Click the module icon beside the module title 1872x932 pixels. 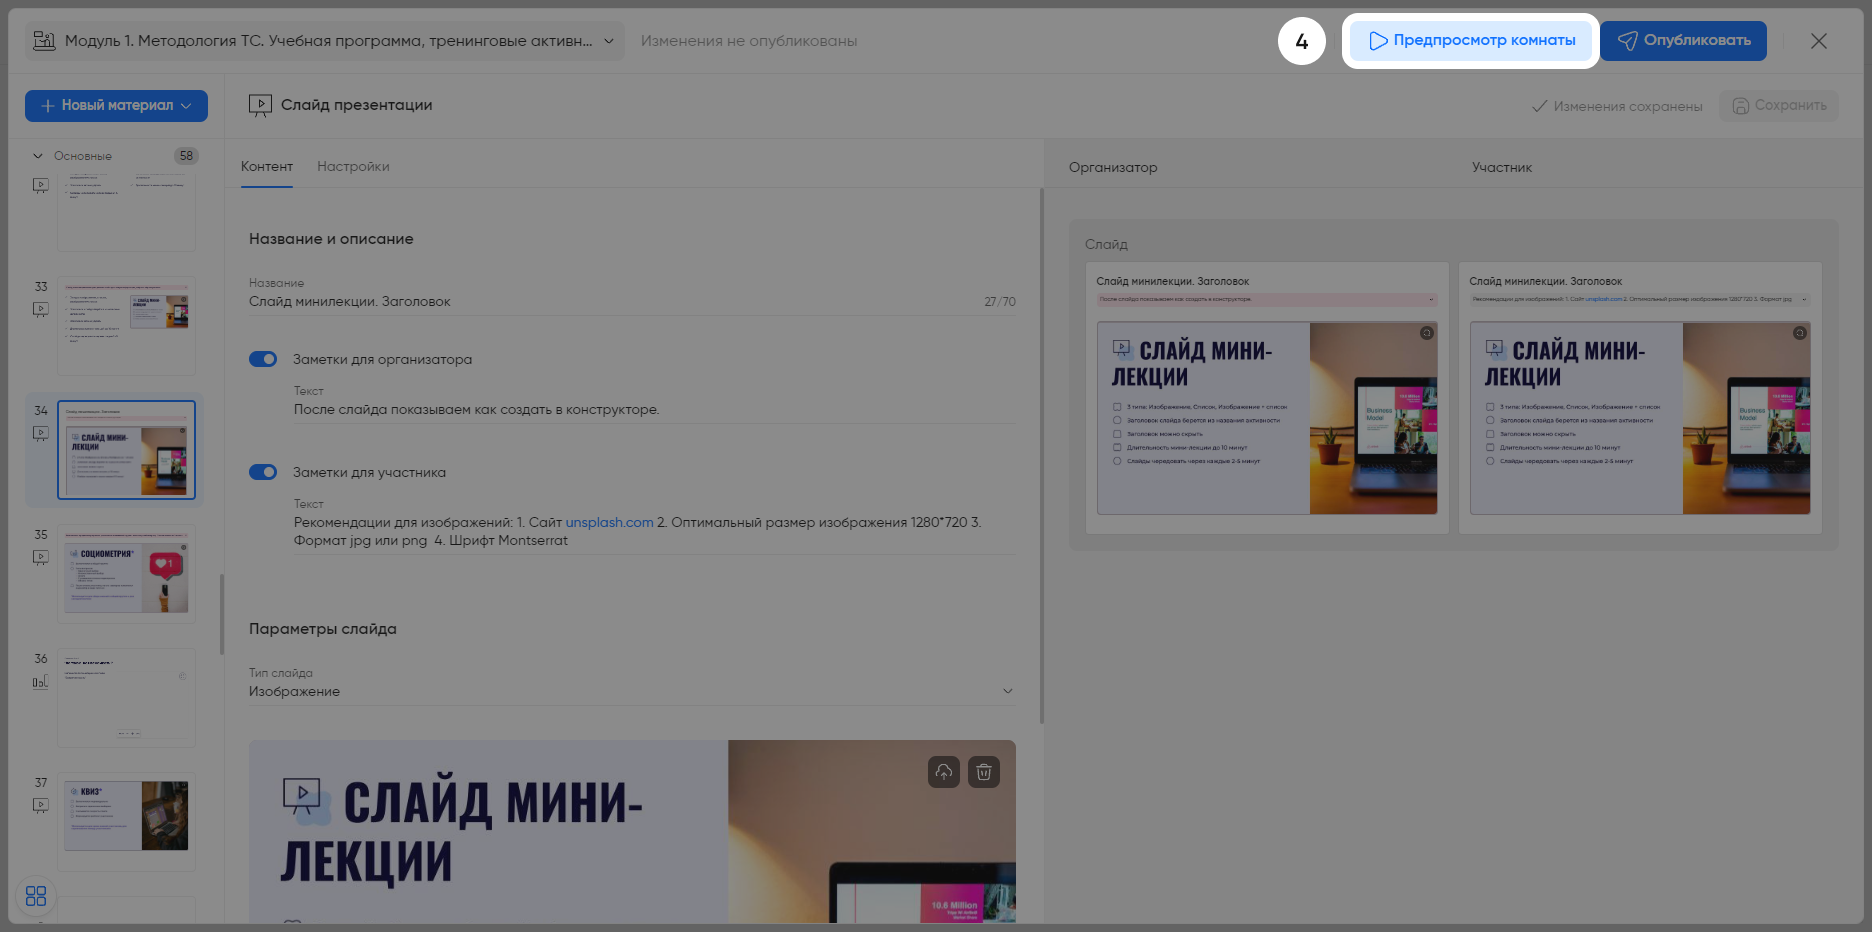44,41
